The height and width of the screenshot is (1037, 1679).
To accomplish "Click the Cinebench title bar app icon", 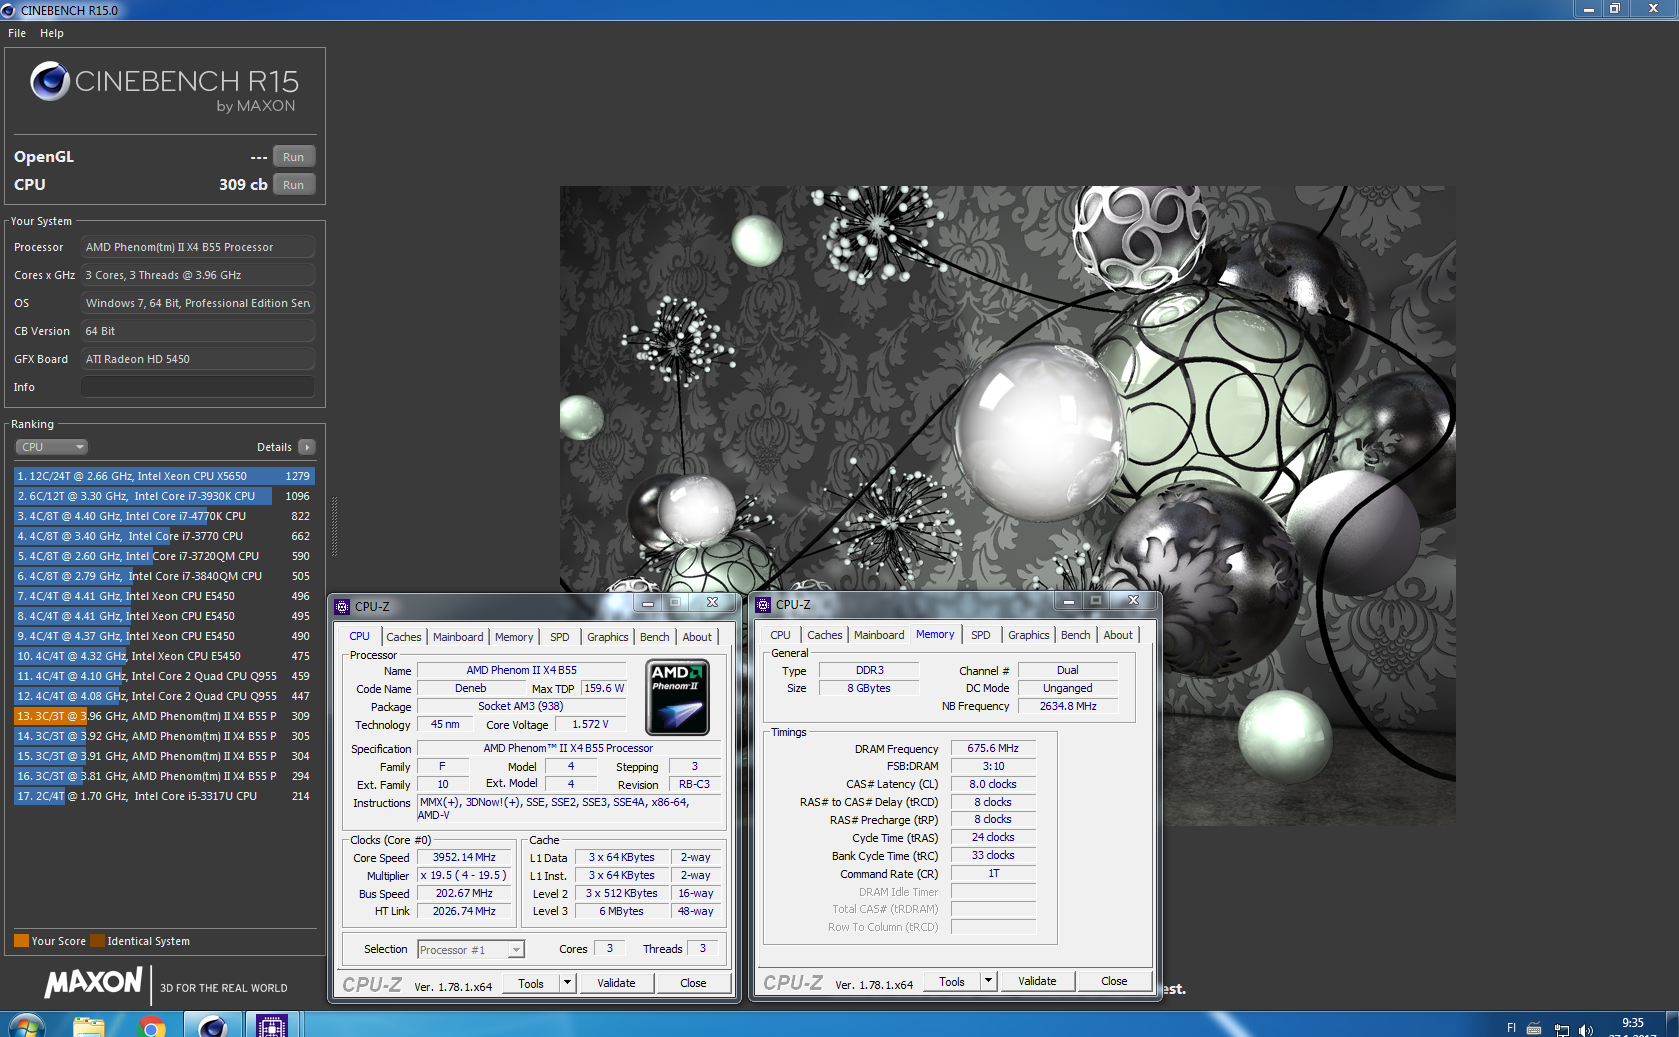I will click(x=9, y=10).
